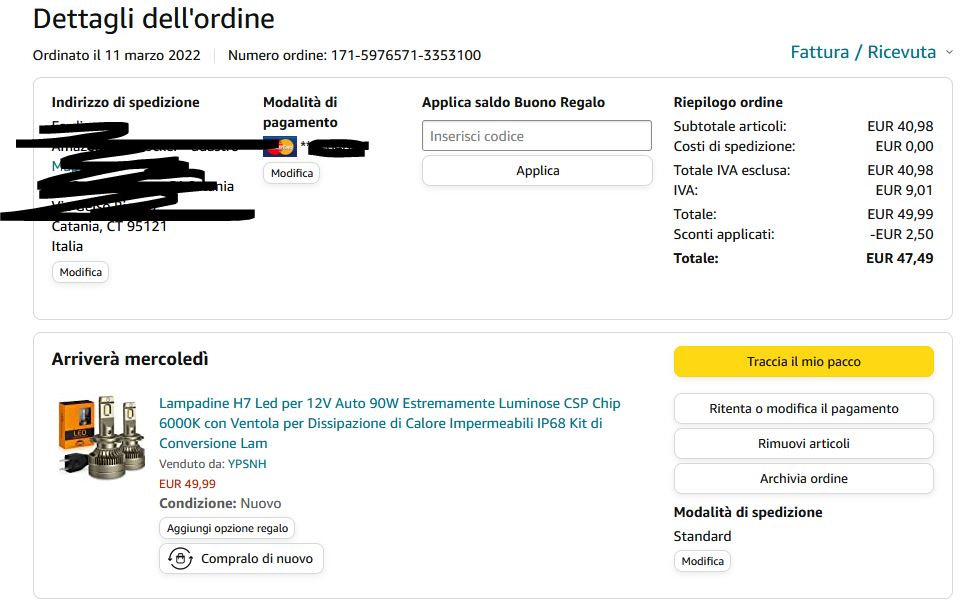Click the Mastercard payment card icon
This screenshot has width=960, height=609.
[279, 147]
